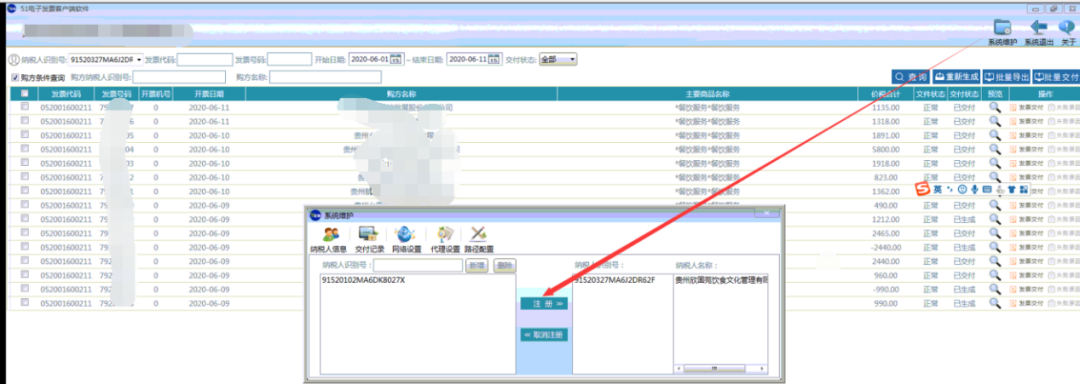Sort by the 购方名称 column header
This screenshot has height=384, width=1080.
(x=403, y=94)
